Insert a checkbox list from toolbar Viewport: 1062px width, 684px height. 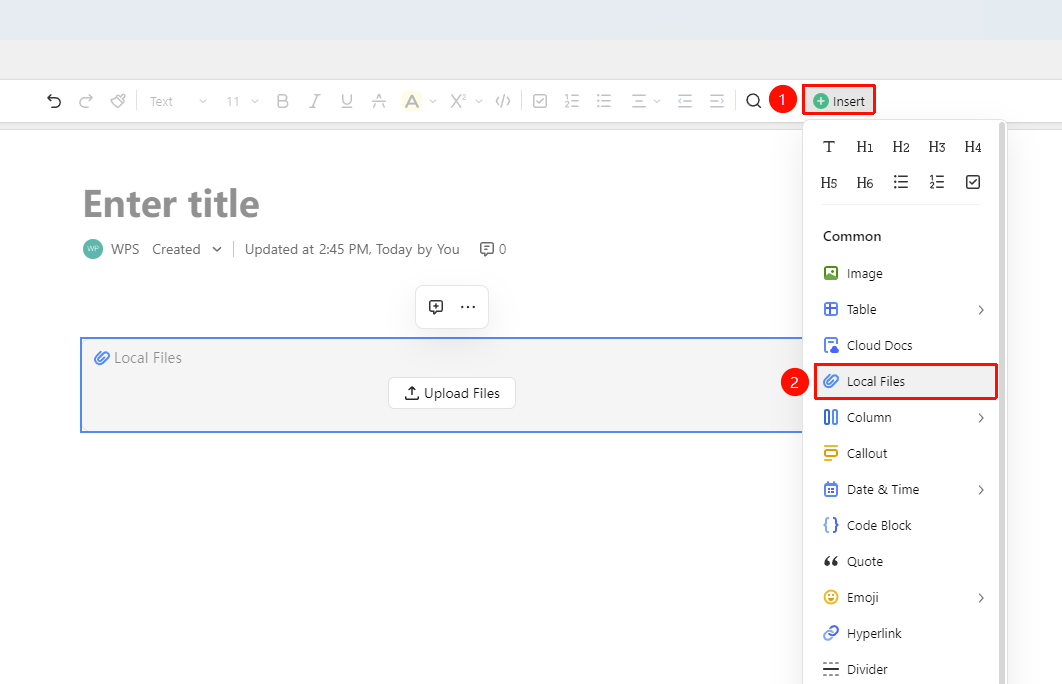(x=540, y=102)
